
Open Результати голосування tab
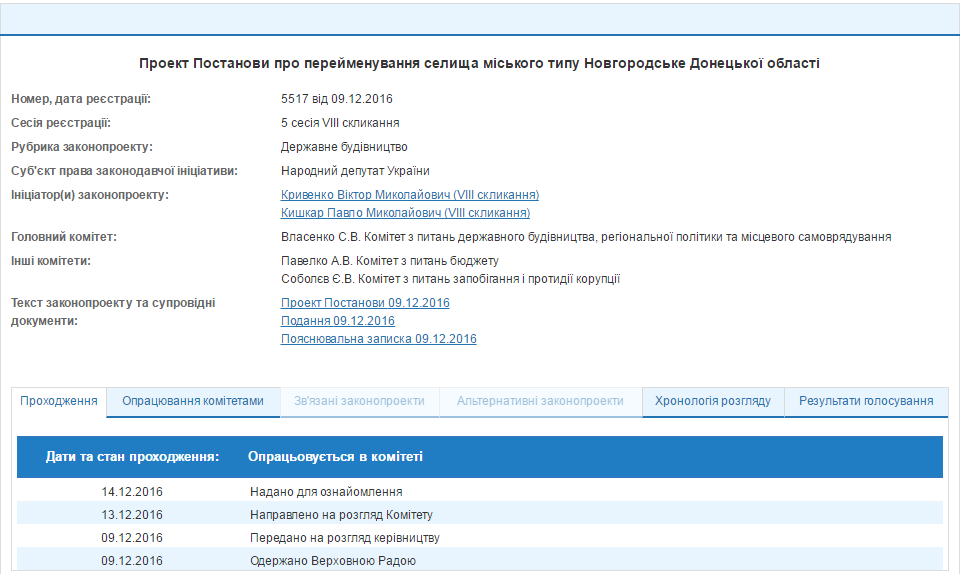(x=866, y=401)
